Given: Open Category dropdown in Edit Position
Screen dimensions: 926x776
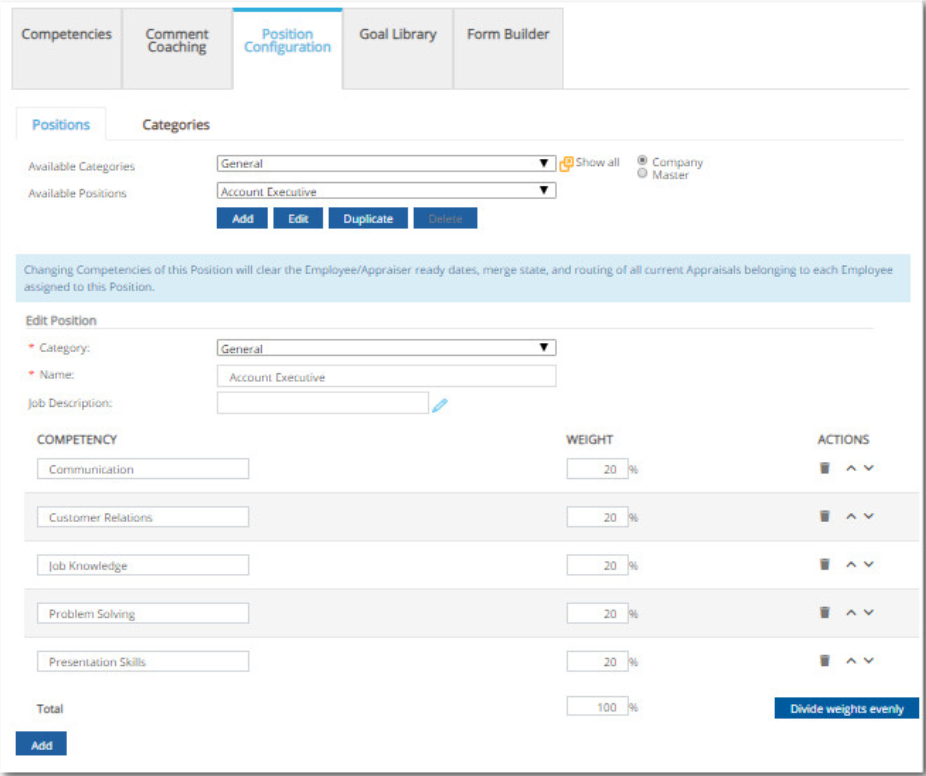Looking at the screenshot, I should [x=386, y=349].
